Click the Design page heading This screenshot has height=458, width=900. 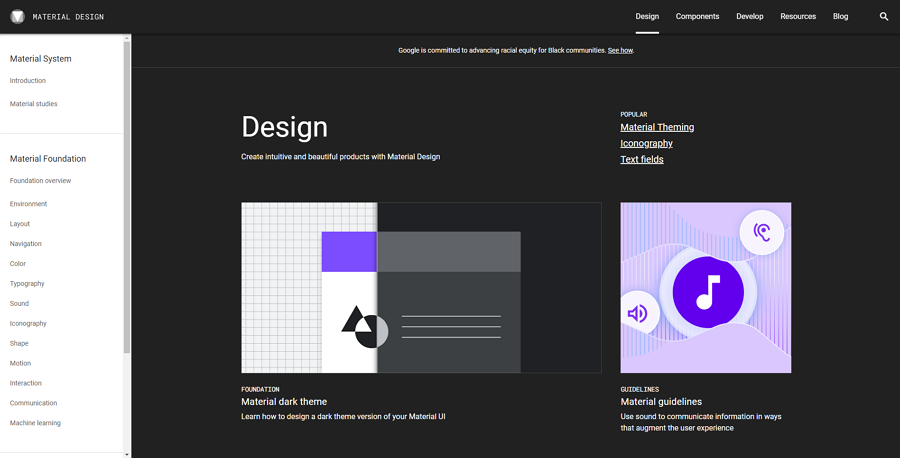click(x=284, y=127)
